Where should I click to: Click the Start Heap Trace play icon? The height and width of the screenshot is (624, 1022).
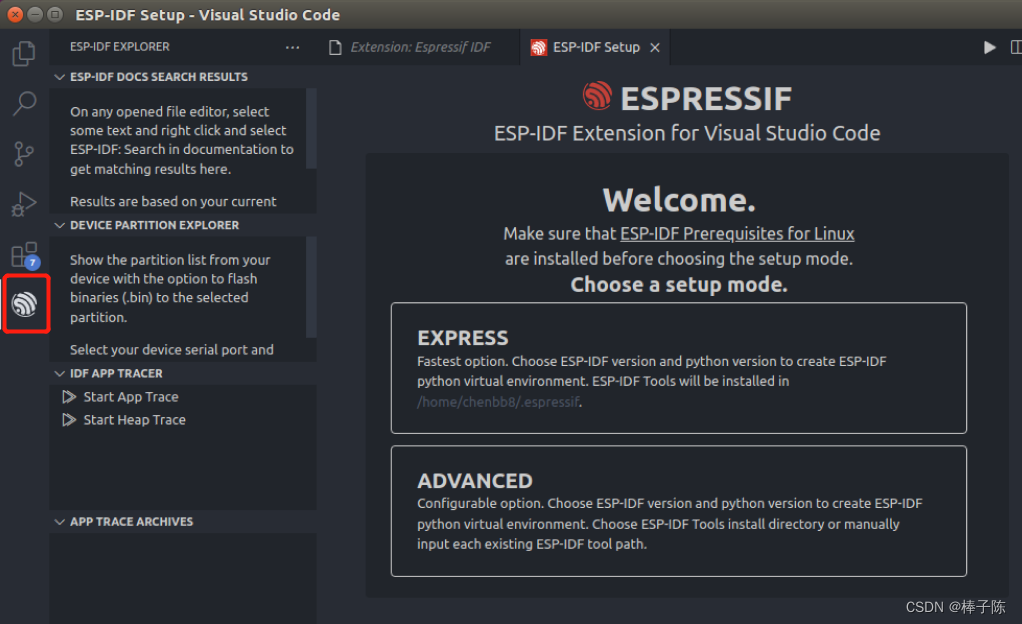click(69, 420)
